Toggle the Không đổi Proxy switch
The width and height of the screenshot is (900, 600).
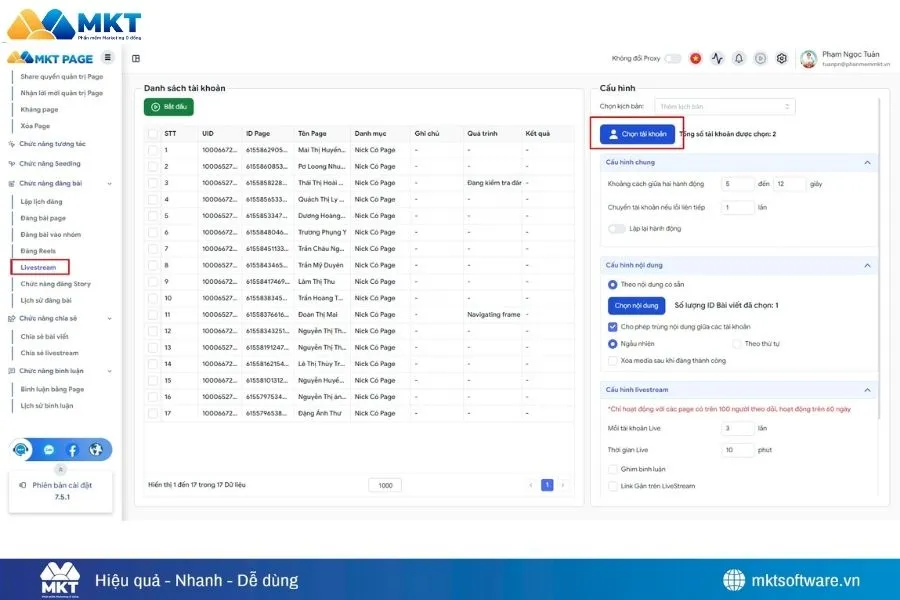click(x=673, y=58)
